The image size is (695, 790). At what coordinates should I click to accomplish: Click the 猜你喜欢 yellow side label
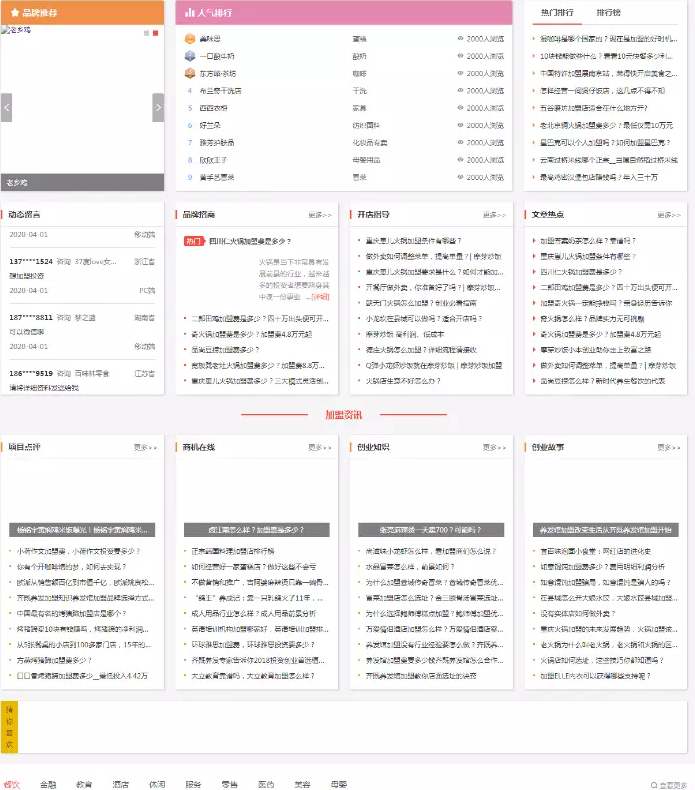tap(9, 727)
